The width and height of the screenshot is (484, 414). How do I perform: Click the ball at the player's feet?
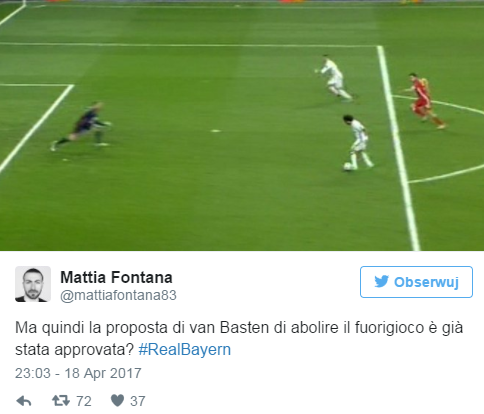point(348,166)
